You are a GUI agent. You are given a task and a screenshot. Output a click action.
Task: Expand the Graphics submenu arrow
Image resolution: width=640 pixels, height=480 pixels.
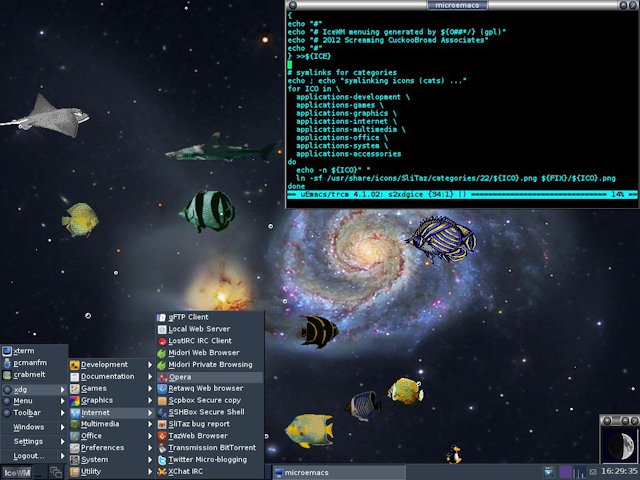(x=150, y=400)
